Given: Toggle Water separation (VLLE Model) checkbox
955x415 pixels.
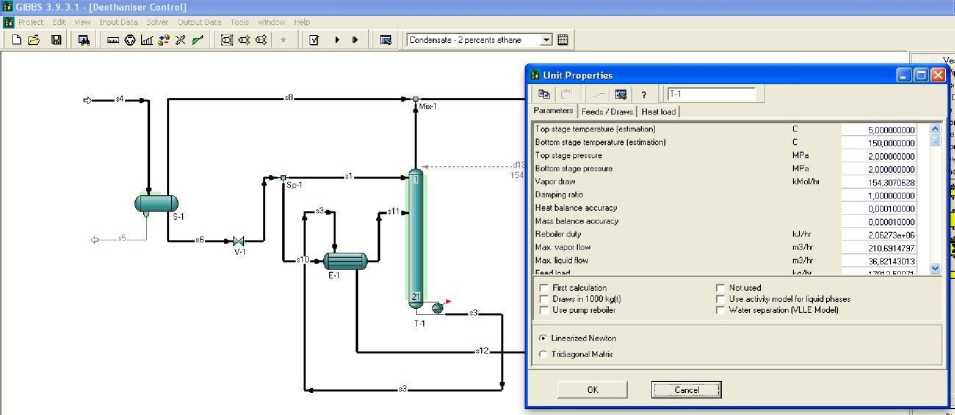Looking at the screenshot, I should tap(721, 310).
